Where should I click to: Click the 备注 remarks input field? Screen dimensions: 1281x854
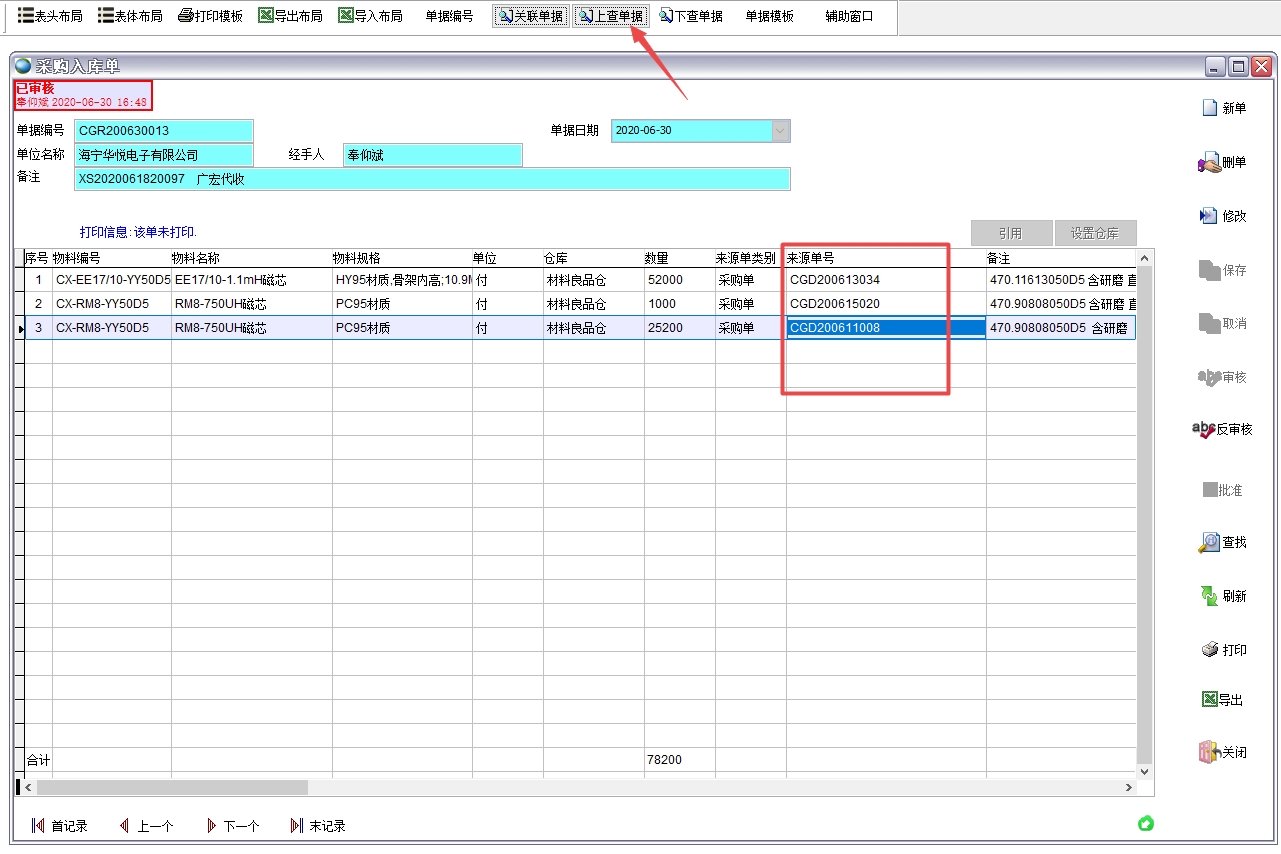point(432,179)
